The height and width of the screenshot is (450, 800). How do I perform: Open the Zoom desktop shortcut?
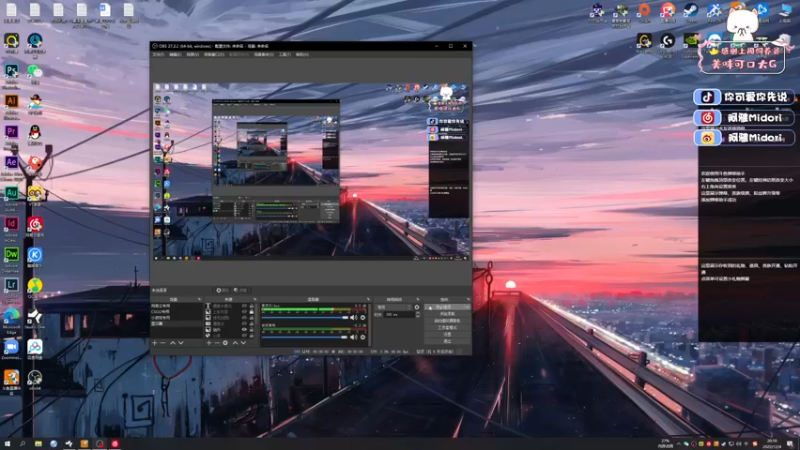(11, 347)
